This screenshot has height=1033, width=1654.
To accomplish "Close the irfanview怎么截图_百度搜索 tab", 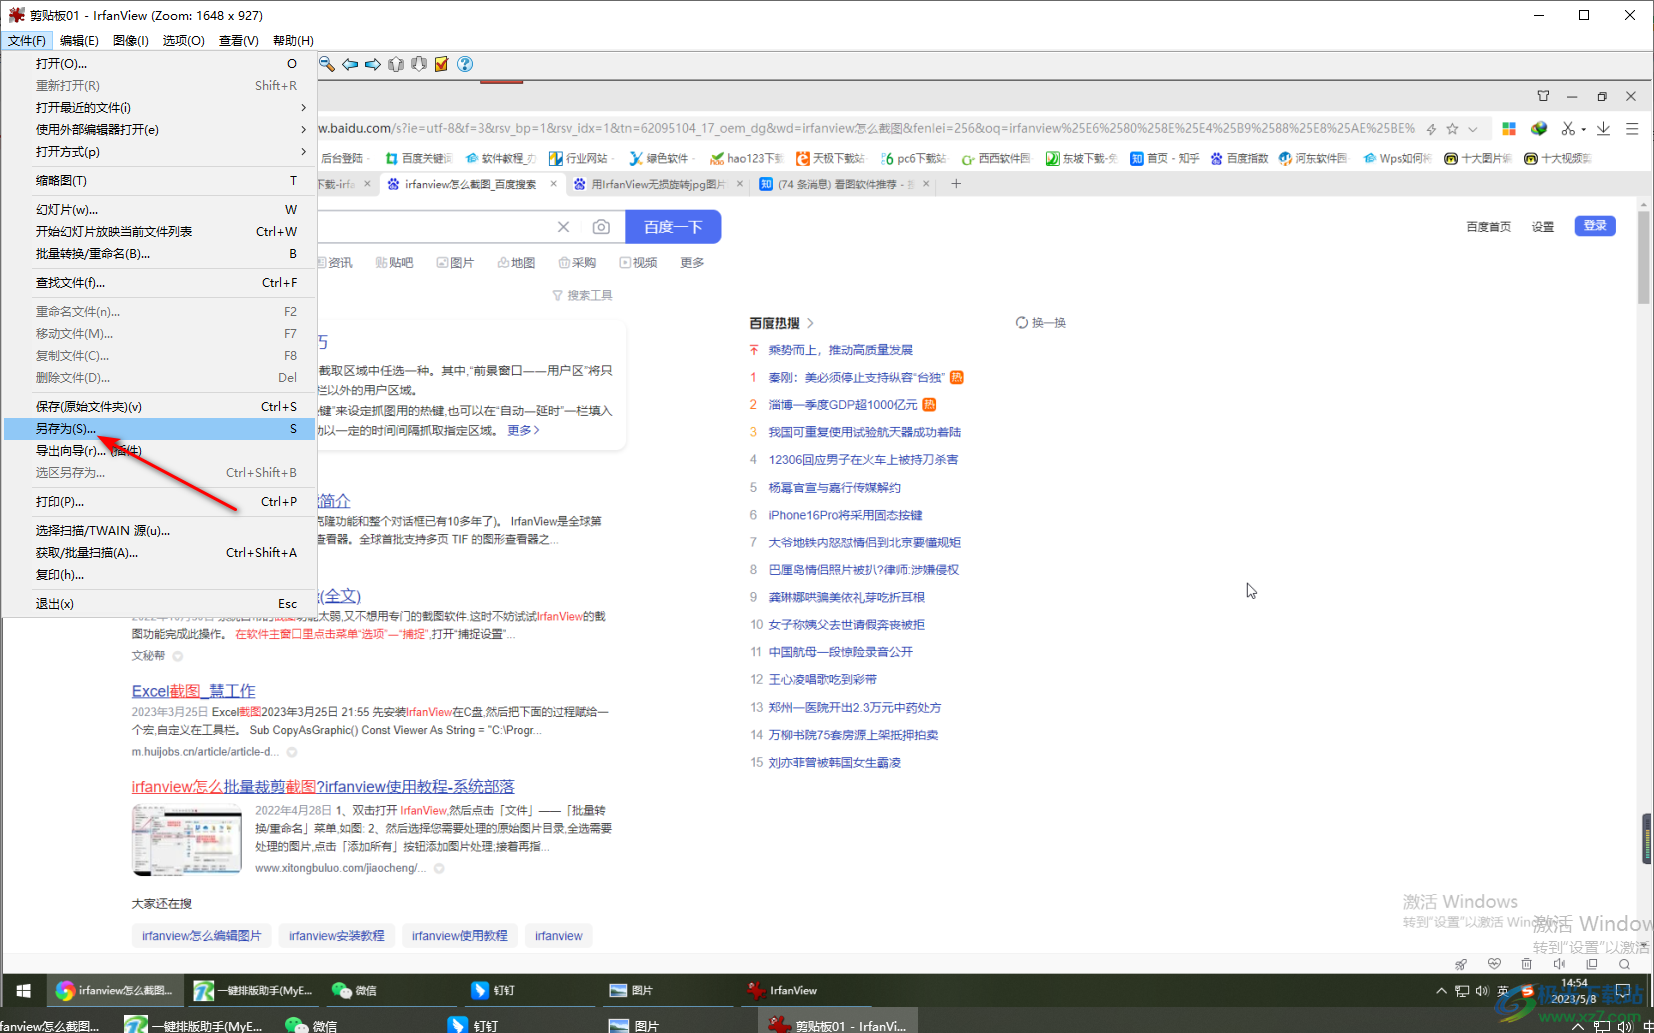I will click(x=553, y=184).
